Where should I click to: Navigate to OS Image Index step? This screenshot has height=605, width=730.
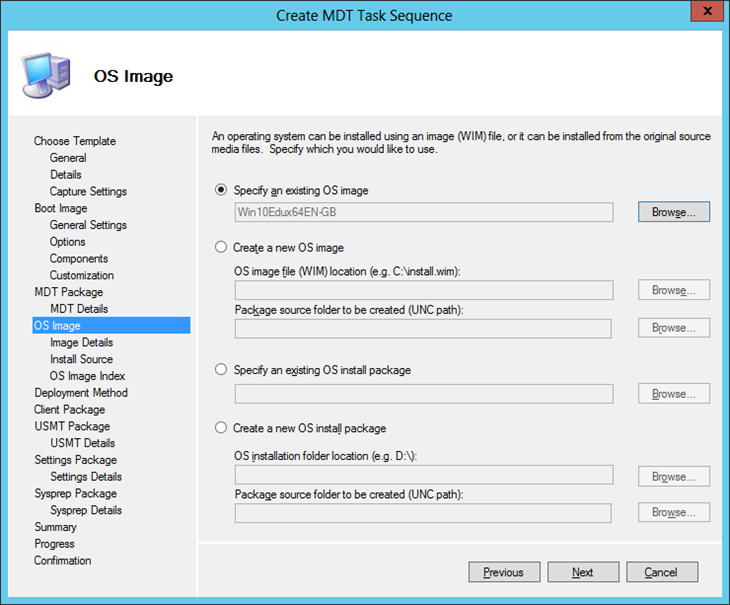coord(88,376)
